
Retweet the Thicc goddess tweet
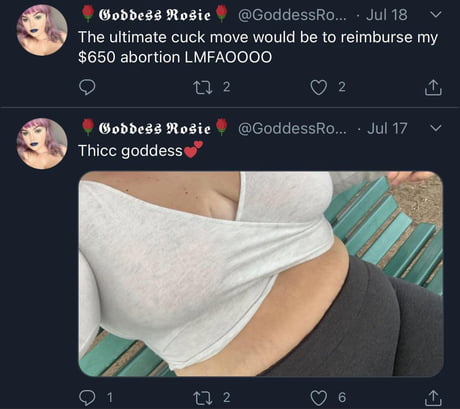point(203,397)
